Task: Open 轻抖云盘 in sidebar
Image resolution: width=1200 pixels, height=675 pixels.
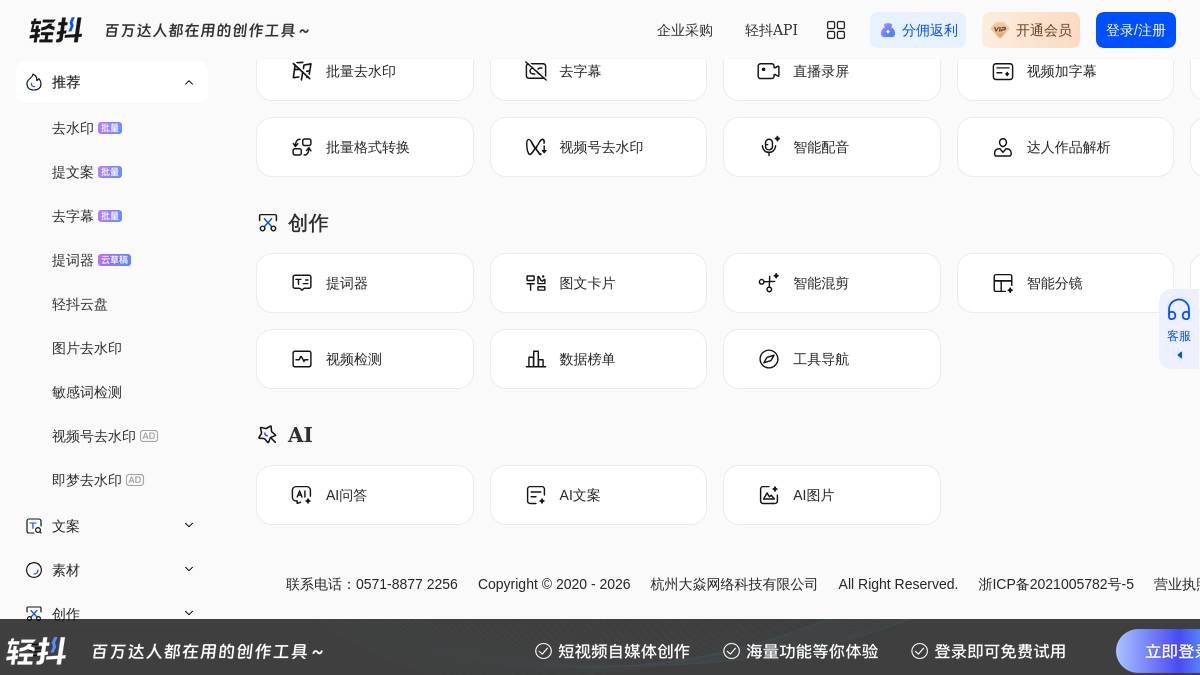Action: pos(80,304)
